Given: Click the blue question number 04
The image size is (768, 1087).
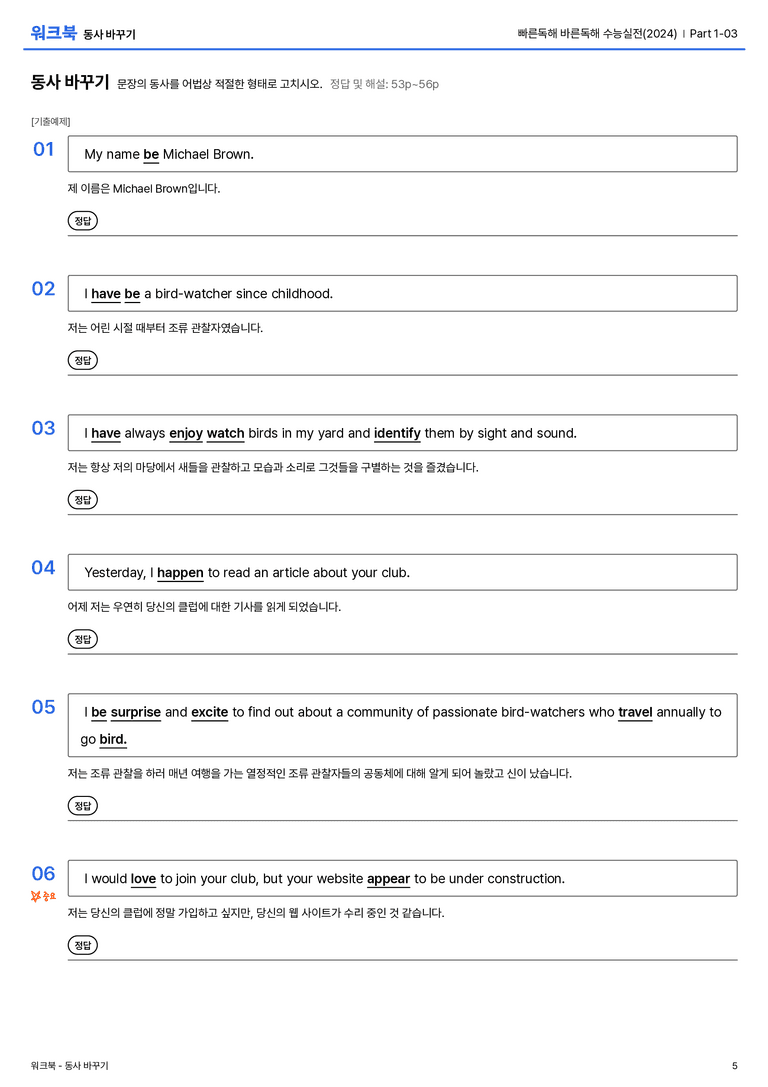Looking at the screenshot, I should pyautogui.click(x=44, y=568).
